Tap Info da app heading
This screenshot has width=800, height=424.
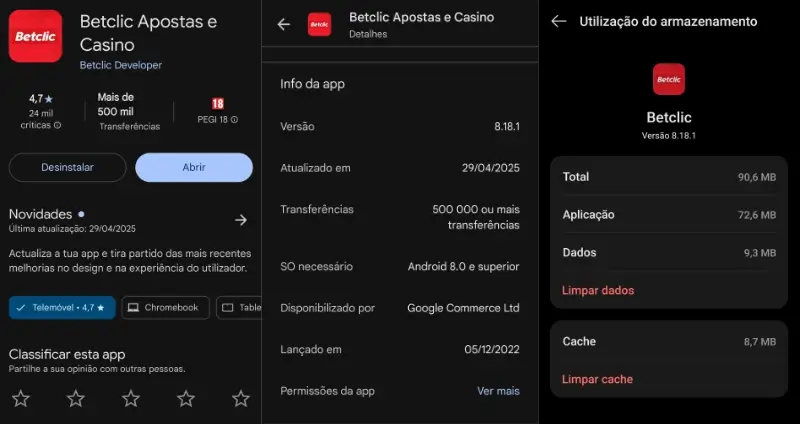(x=312, y=84)
